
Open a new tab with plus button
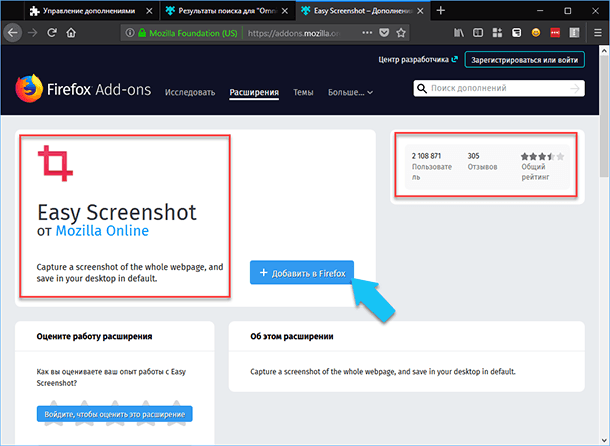coord(440,11)
